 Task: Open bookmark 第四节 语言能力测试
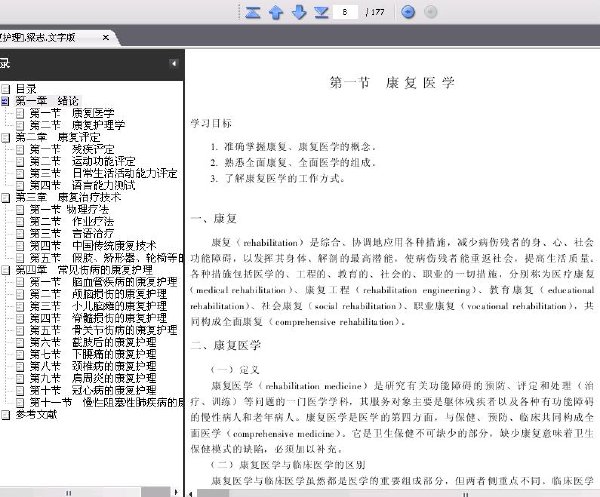82,185
